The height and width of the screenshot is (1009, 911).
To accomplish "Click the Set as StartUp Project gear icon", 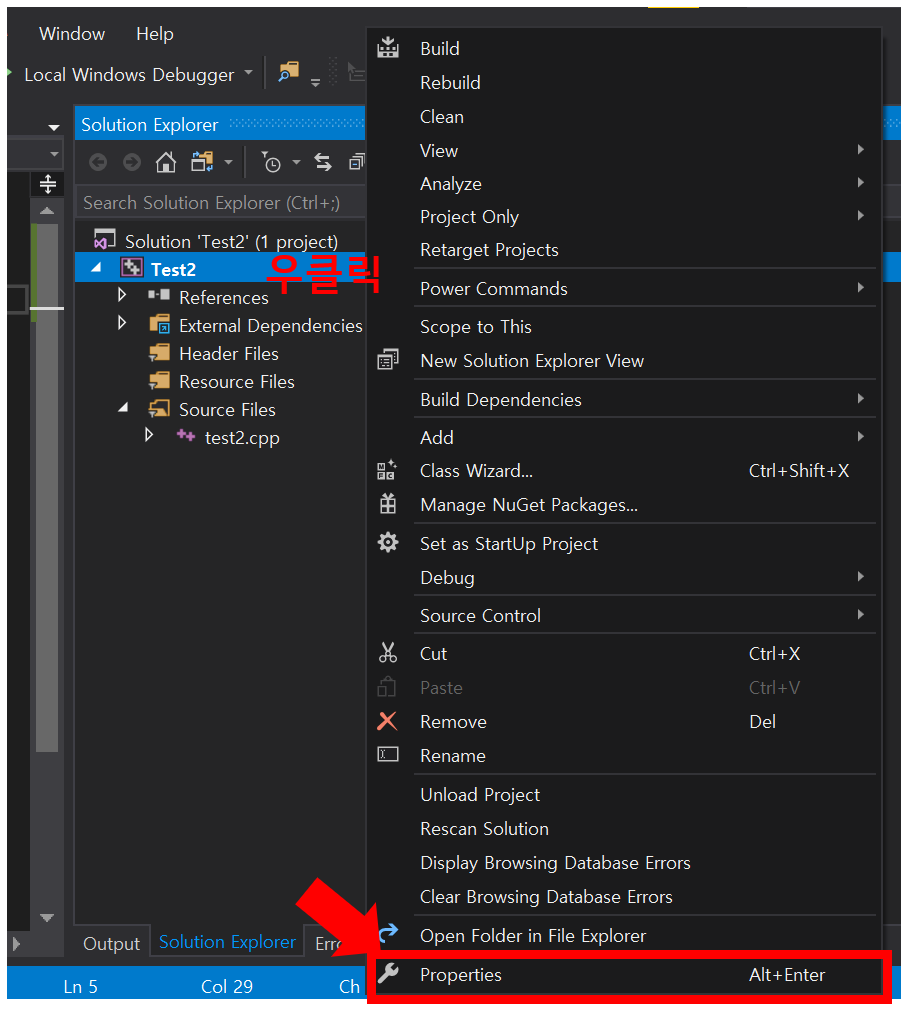I will [387, 542].
